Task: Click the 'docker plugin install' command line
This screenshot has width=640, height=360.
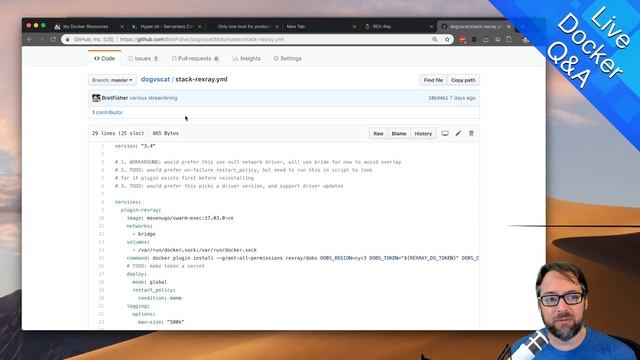Action: pyautogui.click(x=302, y=258)
